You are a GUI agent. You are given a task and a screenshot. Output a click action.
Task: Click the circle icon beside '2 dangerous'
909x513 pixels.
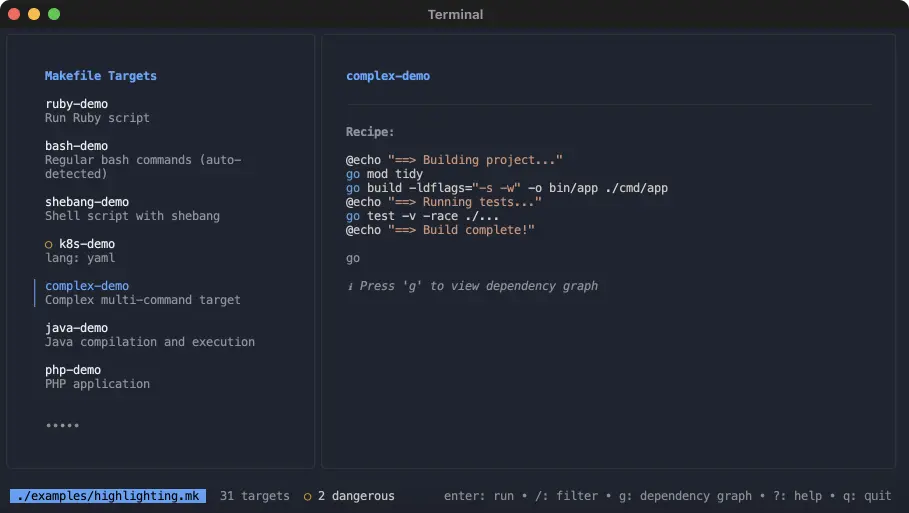307,496
